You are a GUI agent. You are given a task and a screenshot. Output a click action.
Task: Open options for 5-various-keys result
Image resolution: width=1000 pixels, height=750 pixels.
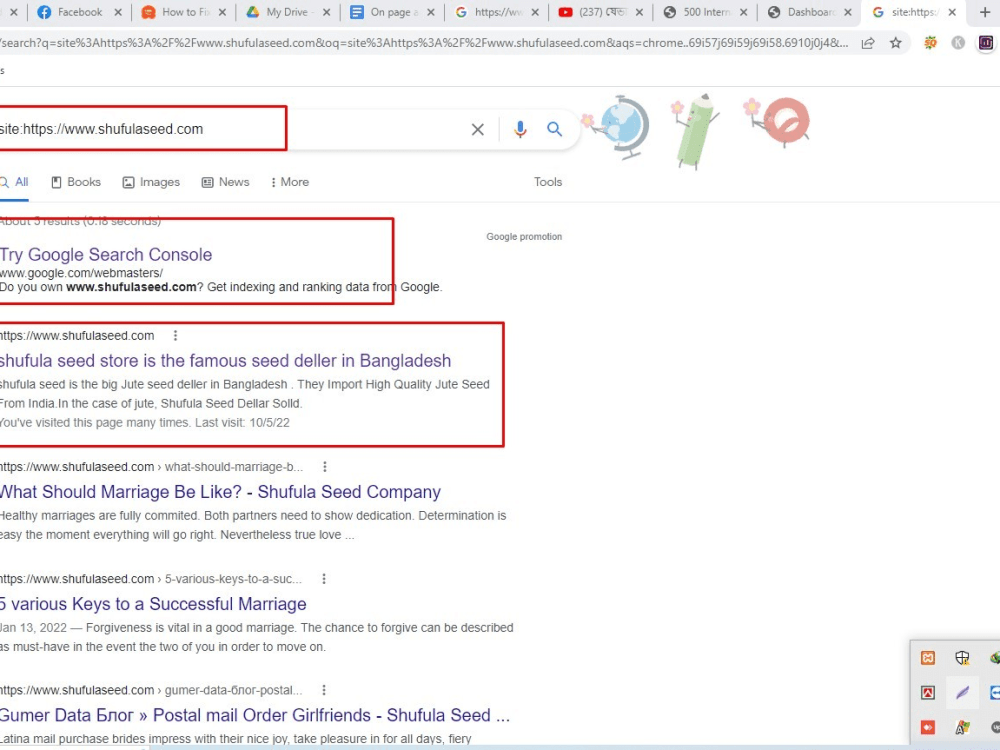coord(324,578)
